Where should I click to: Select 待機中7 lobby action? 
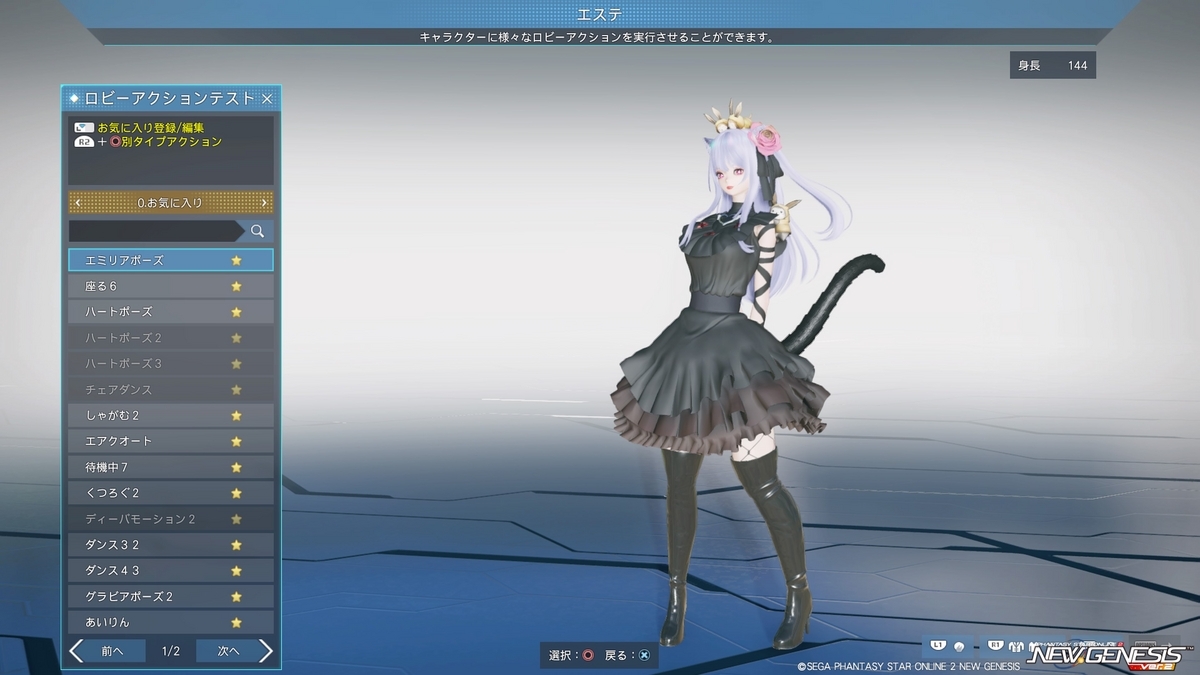click(x=171, y=468)
